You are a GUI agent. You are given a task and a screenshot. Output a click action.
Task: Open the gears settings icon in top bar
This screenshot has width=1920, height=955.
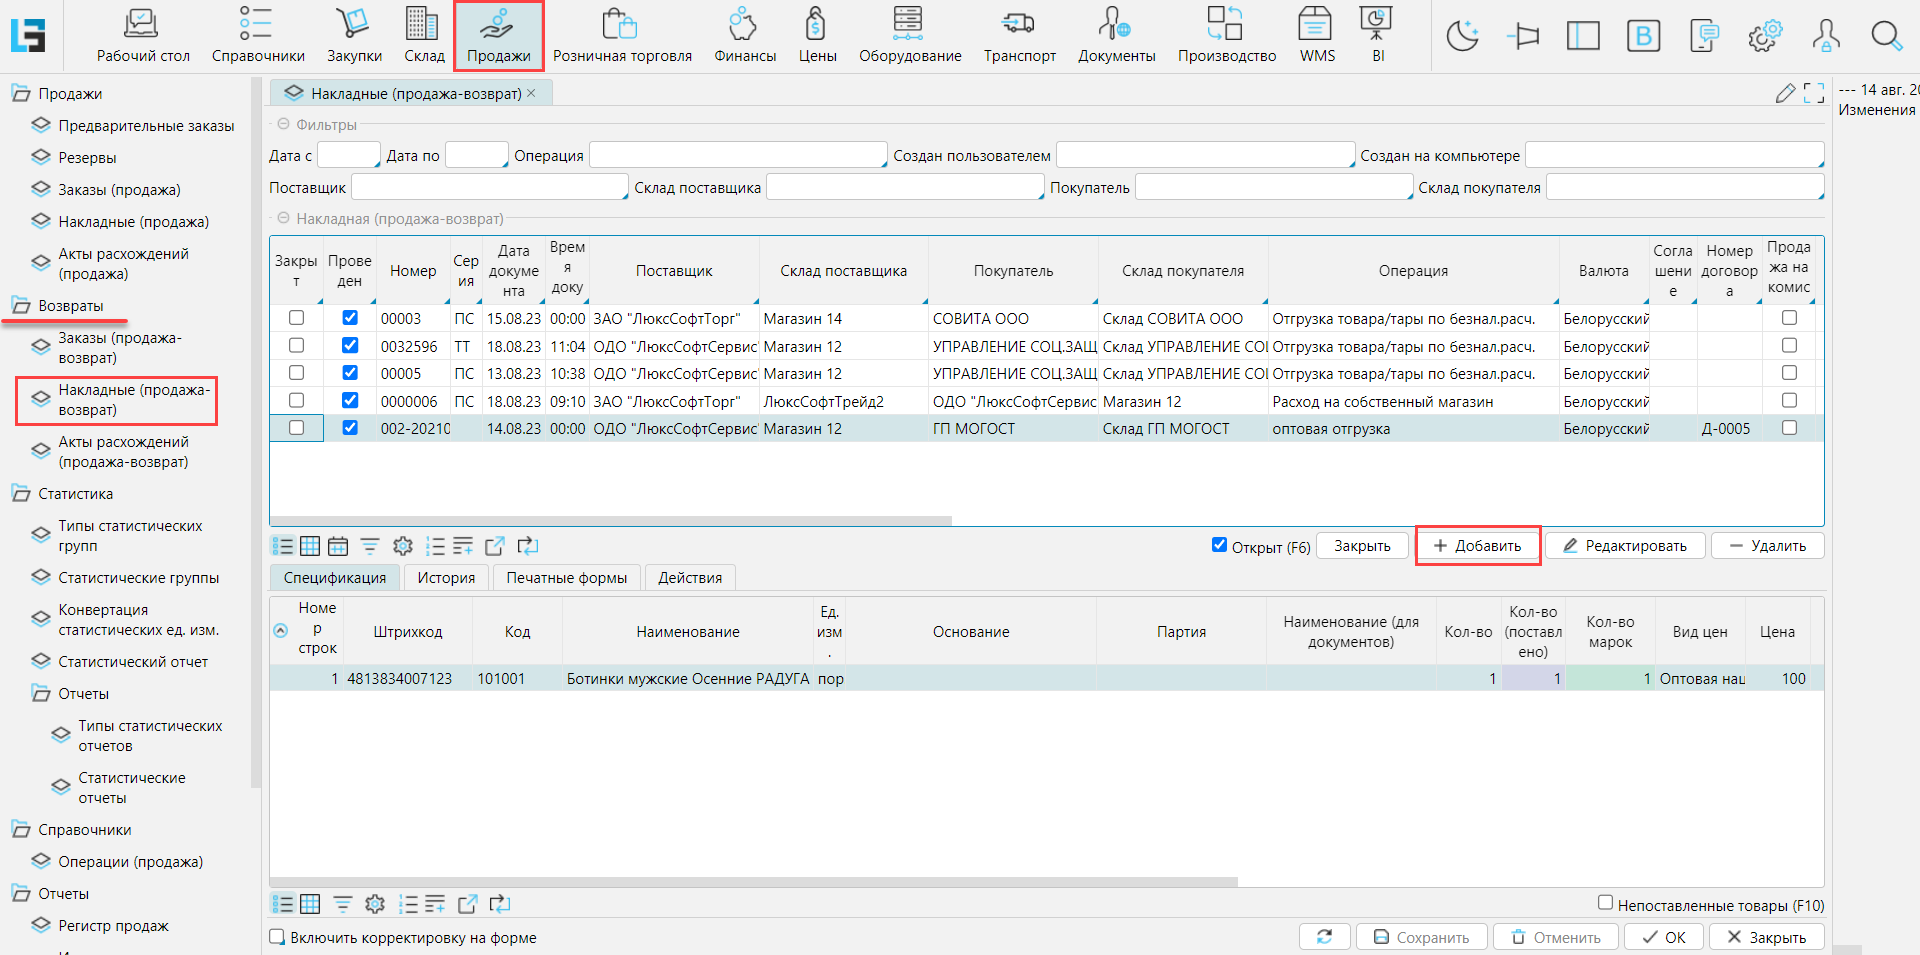click(1764, 36)
